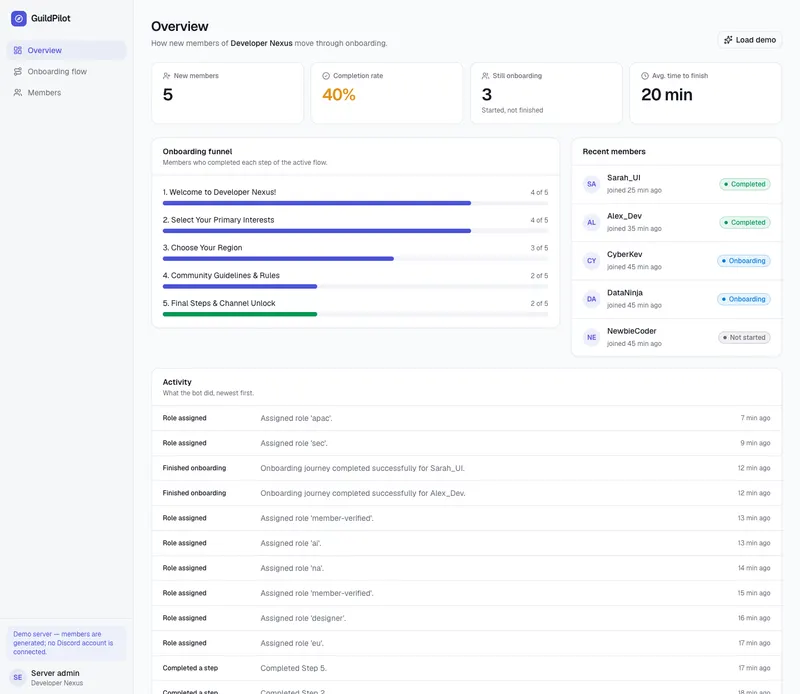Click the Sarah_UI onboarding completed activity entry

[466, 468]
